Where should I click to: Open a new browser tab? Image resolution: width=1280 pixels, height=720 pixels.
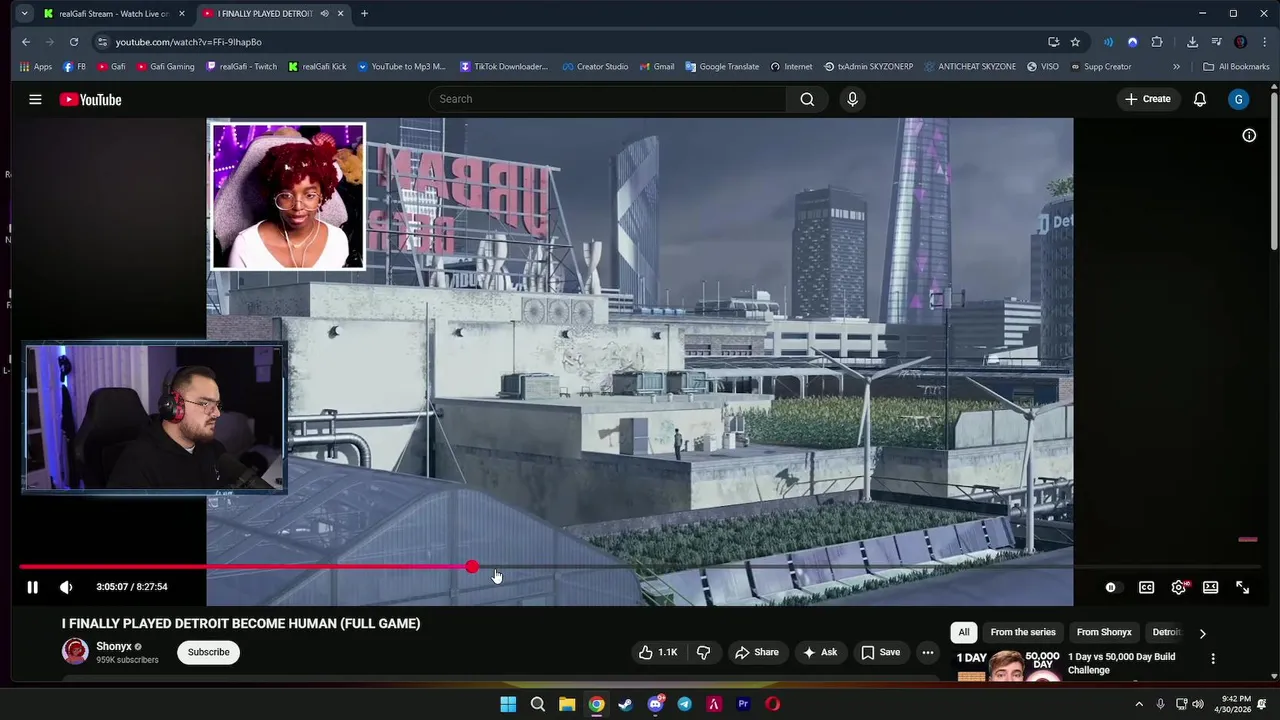[364, 14]
